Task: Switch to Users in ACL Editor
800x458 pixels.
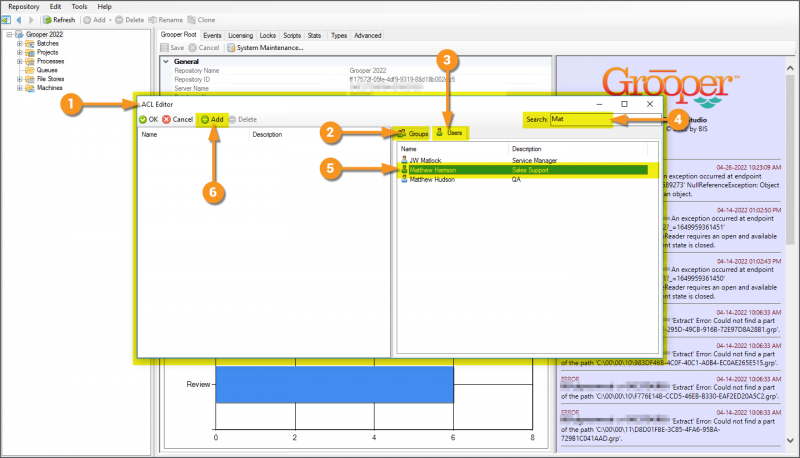Action: point(449,133)
